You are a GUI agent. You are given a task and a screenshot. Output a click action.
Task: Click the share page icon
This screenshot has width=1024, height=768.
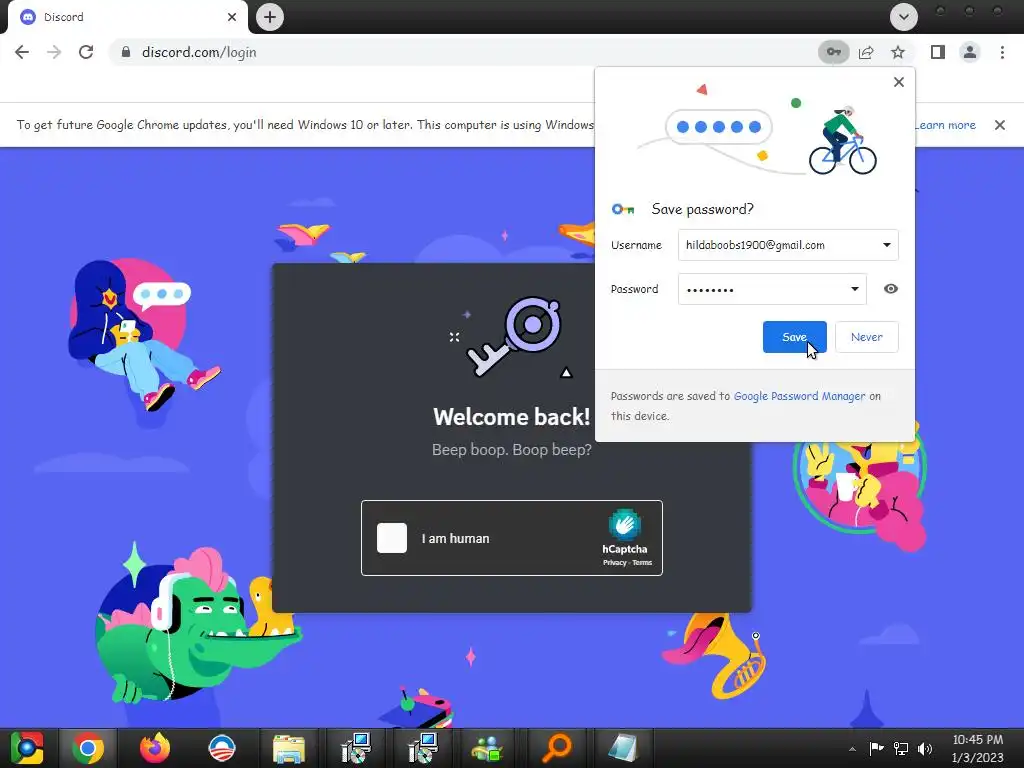point(866,52)
